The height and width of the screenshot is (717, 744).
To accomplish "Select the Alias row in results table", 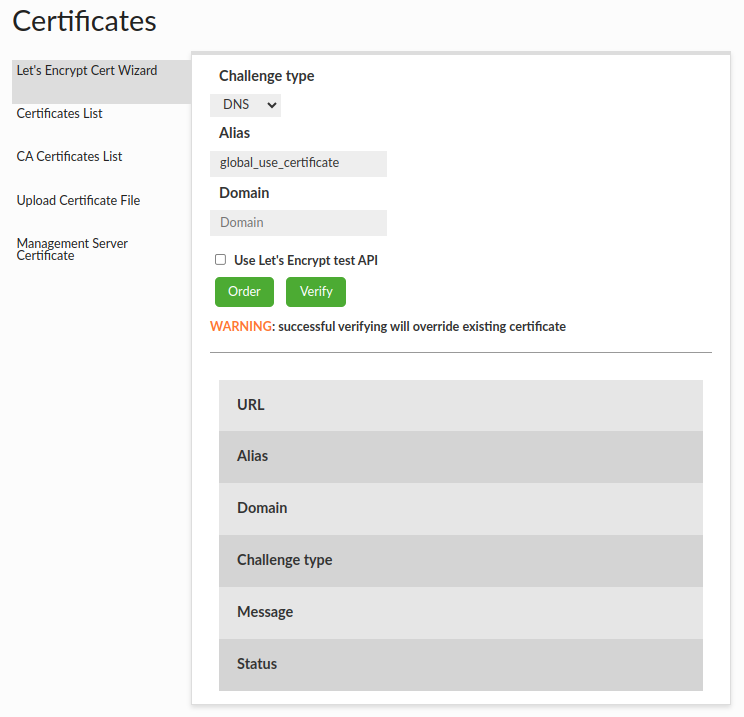I will tap(460, 457).
